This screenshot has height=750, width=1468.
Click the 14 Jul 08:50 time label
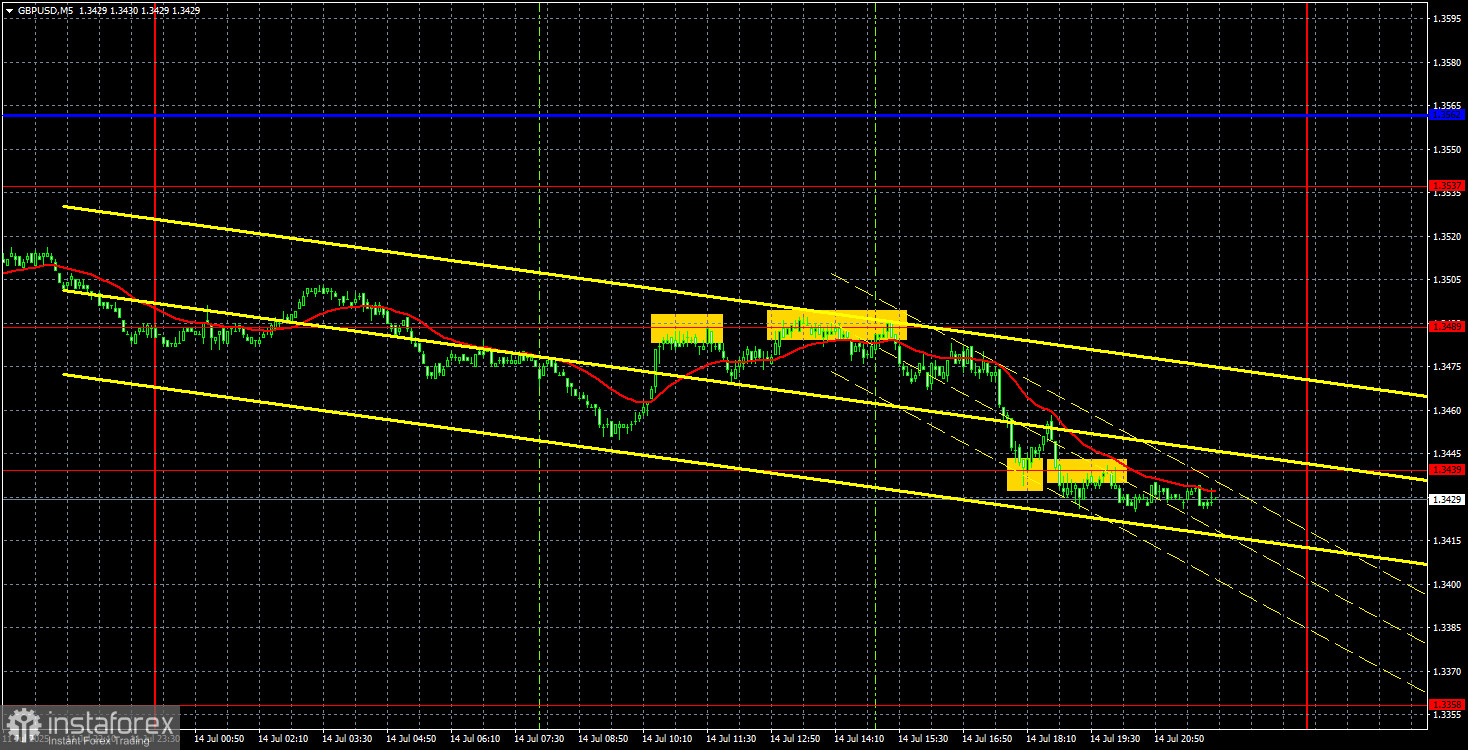tap(603, 739)
